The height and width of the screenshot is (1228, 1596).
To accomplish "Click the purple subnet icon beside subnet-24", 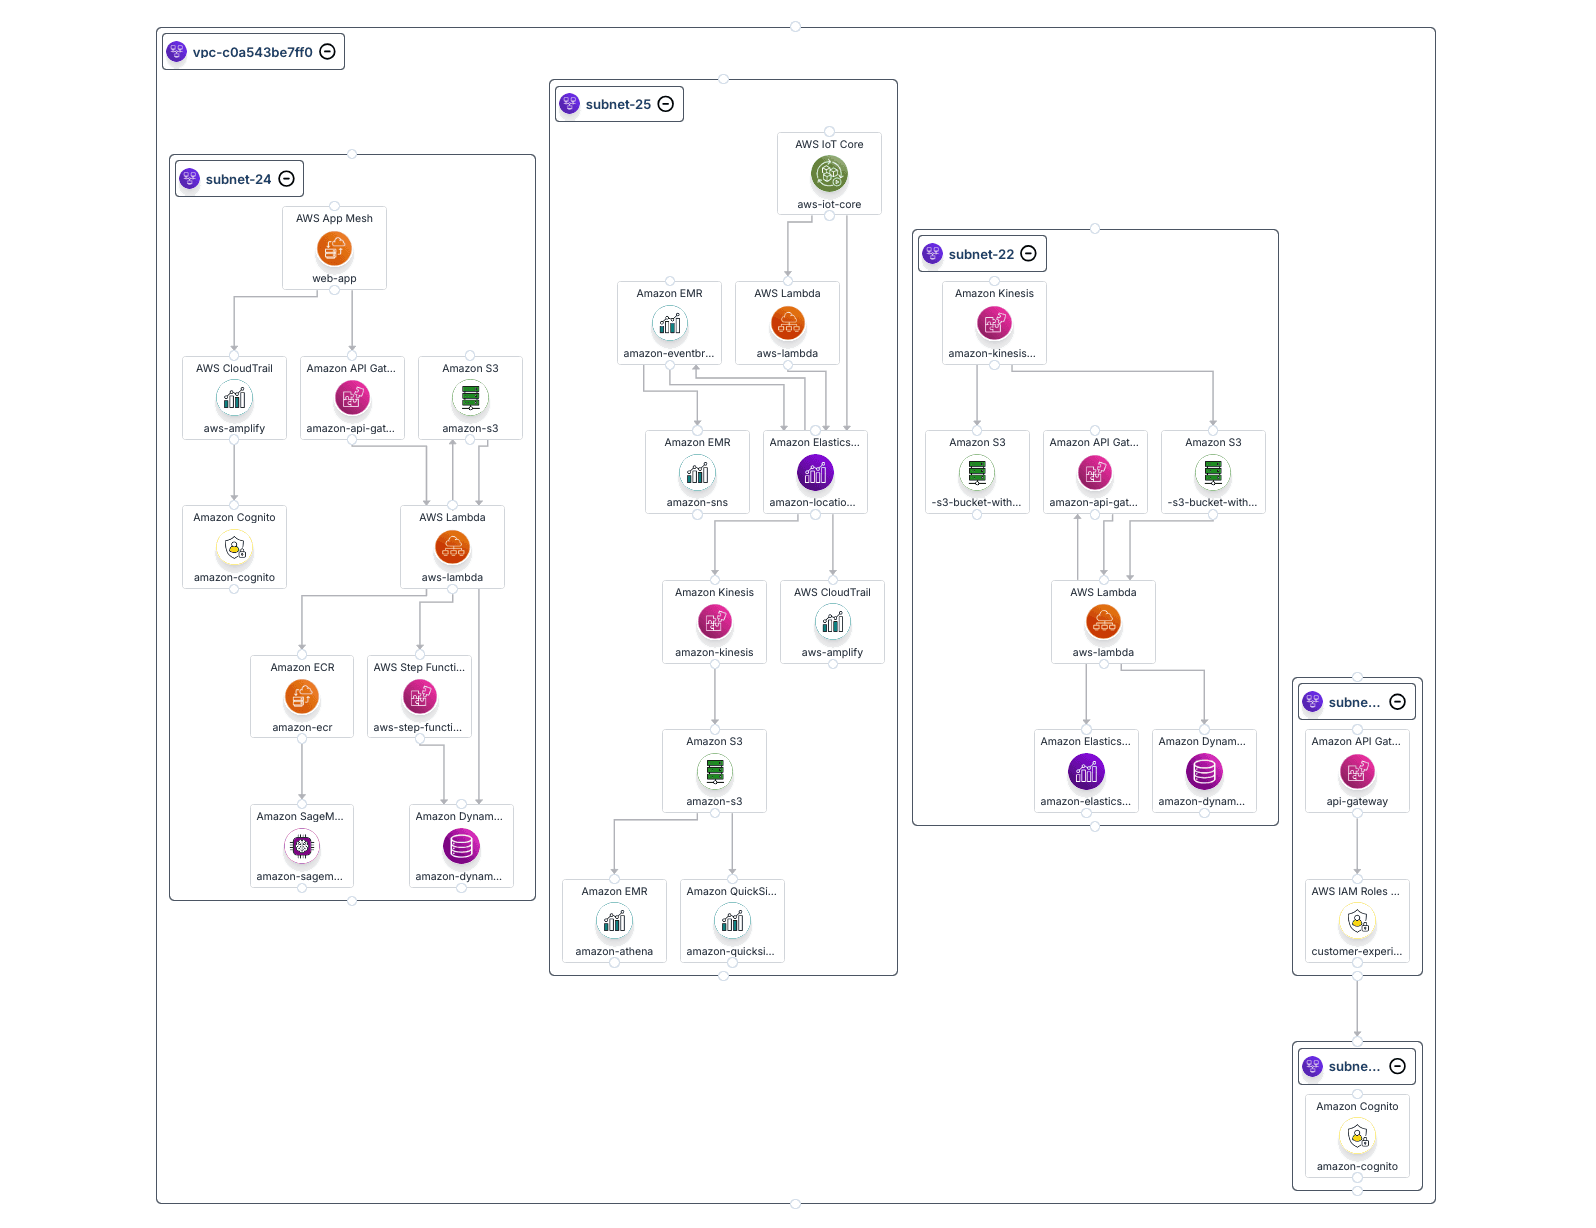I will pos(189,179).
